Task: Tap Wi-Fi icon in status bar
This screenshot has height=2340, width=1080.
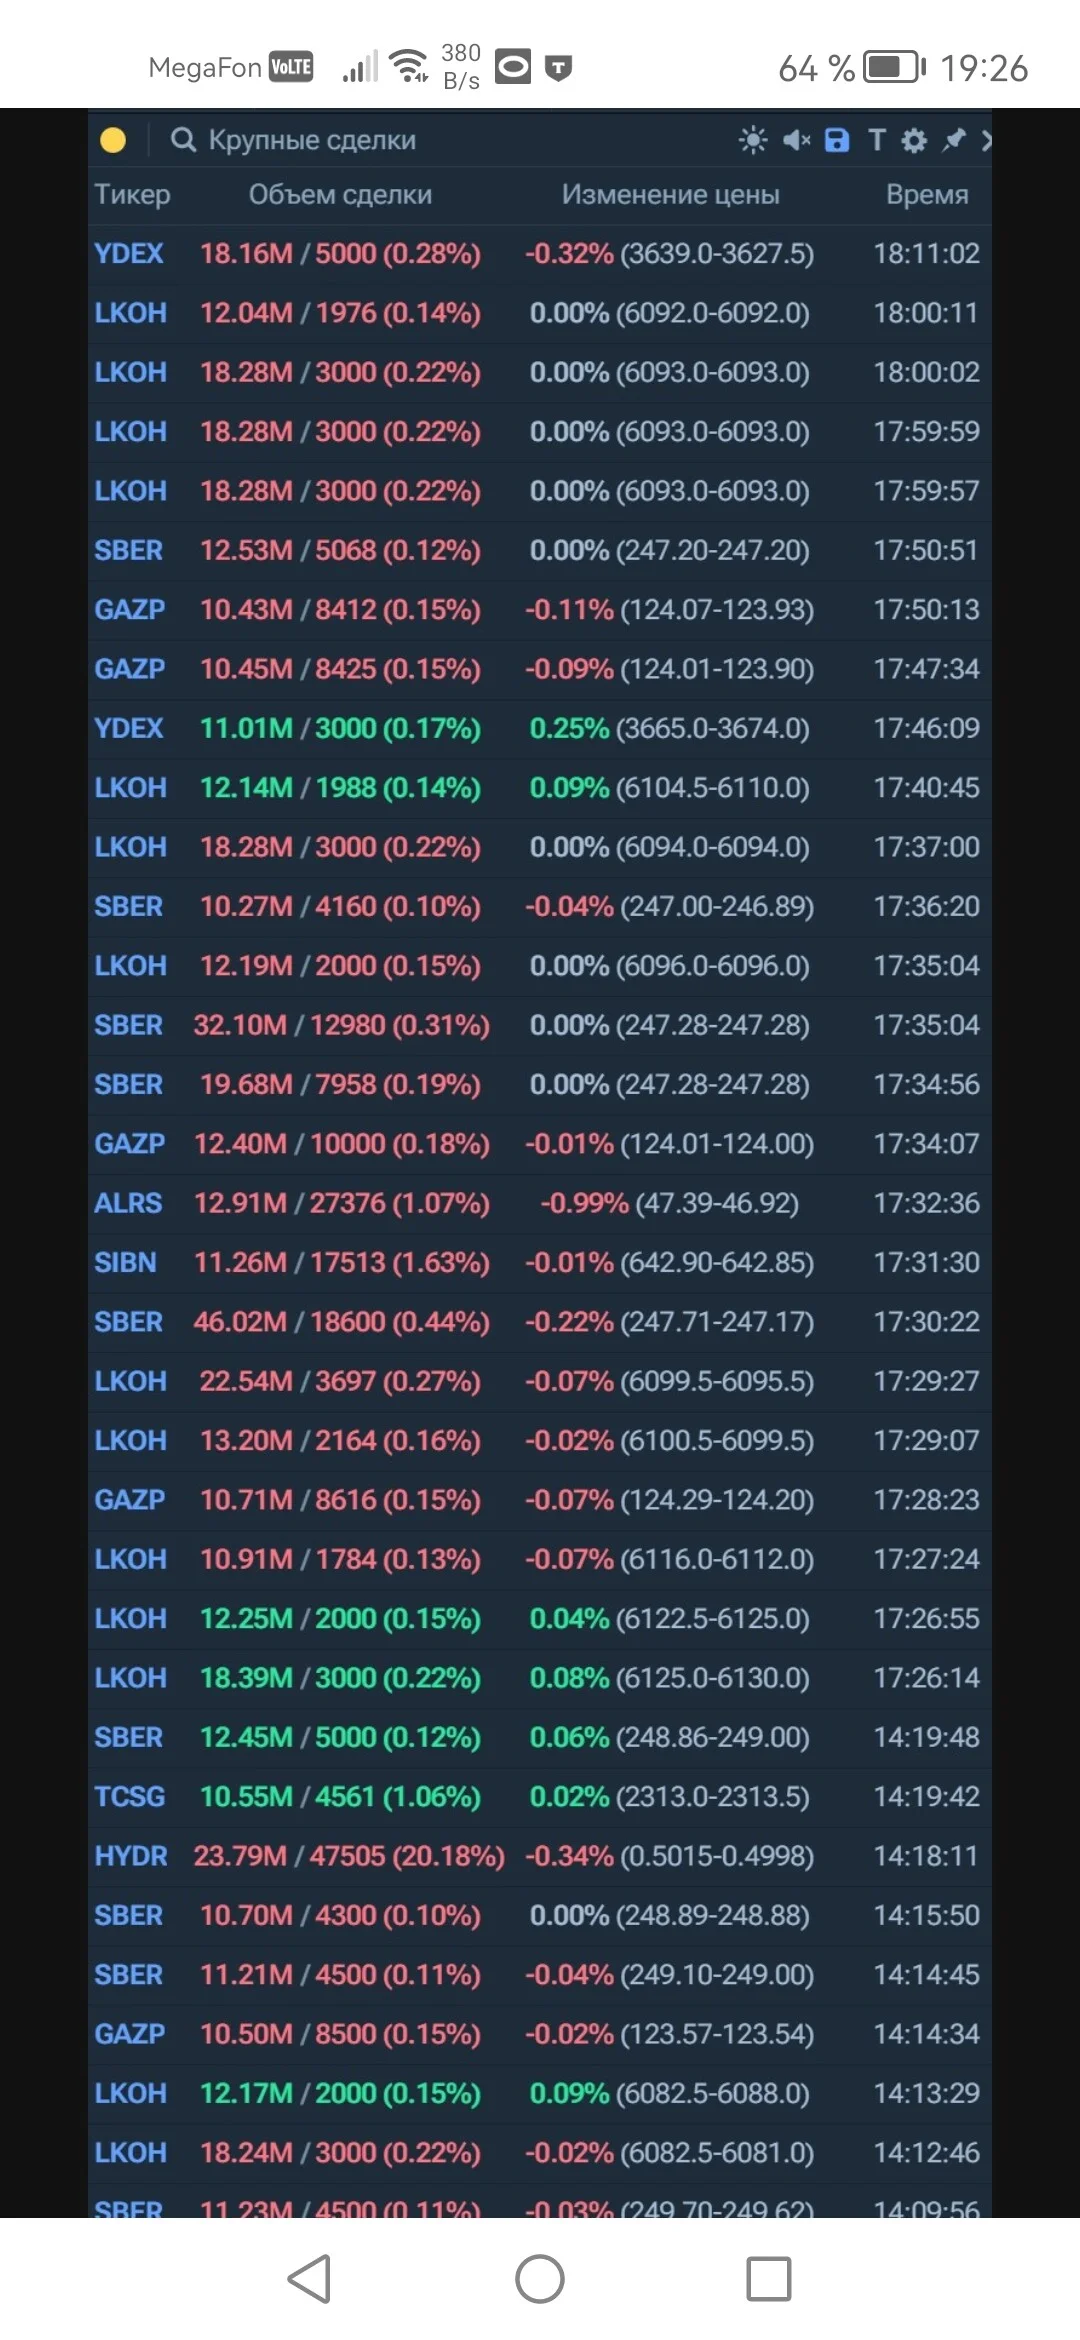Action: 408,66
